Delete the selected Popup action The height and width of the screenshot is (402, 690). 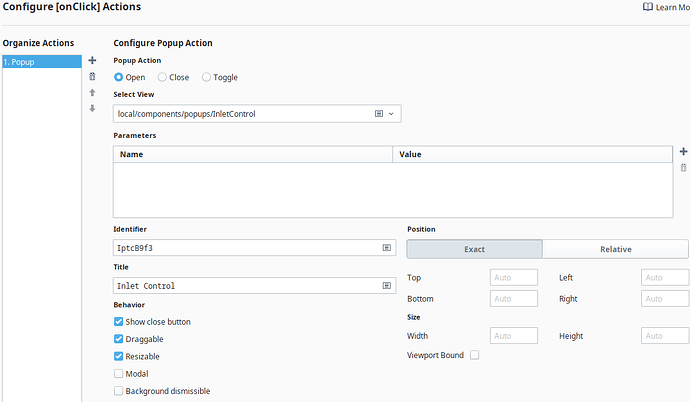click(x=92, y=76)
